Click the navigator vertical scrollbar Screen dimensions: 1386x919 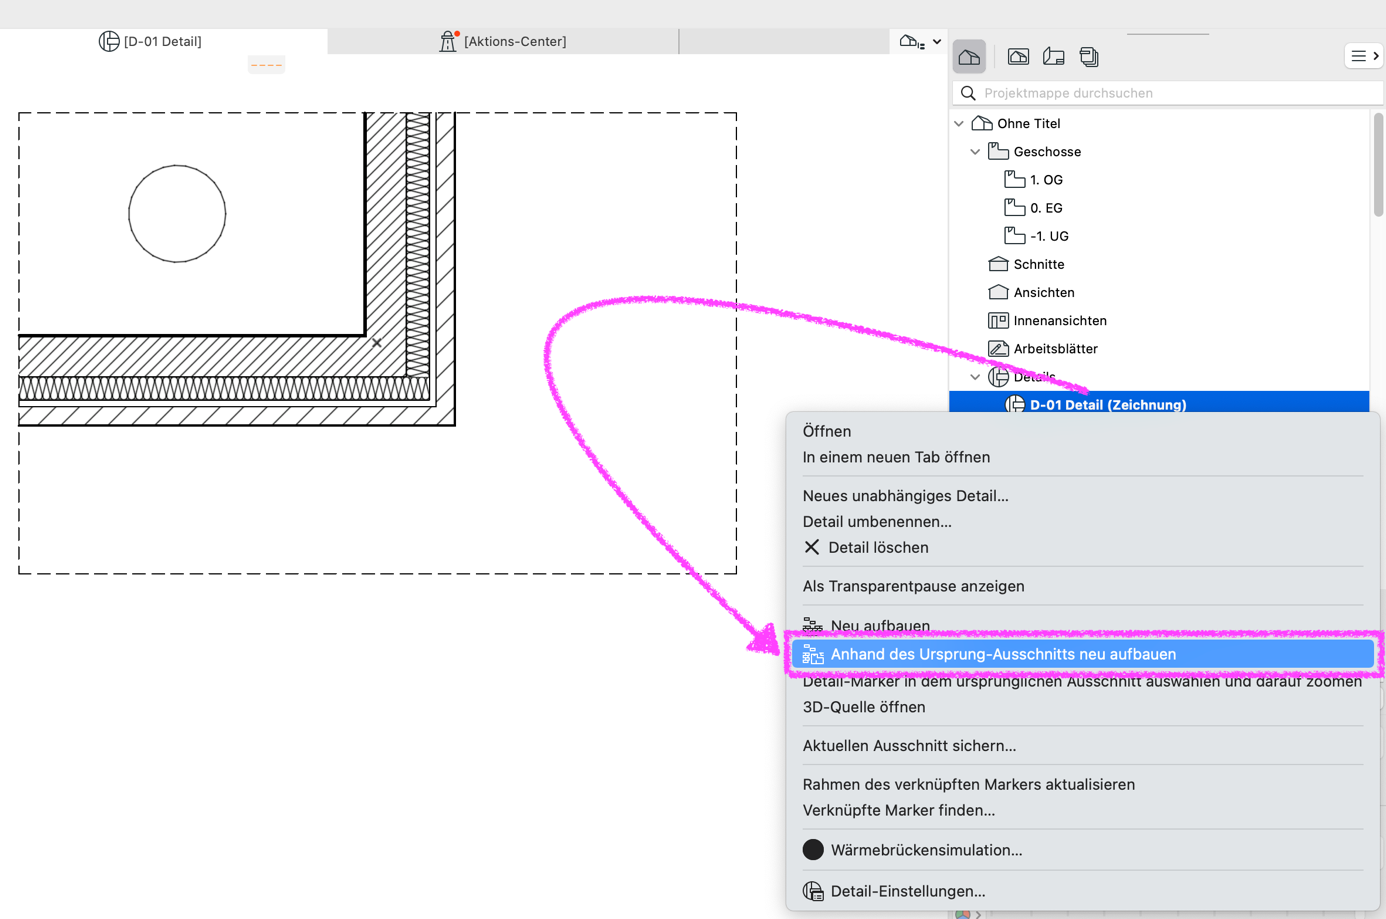[1379, 165]
